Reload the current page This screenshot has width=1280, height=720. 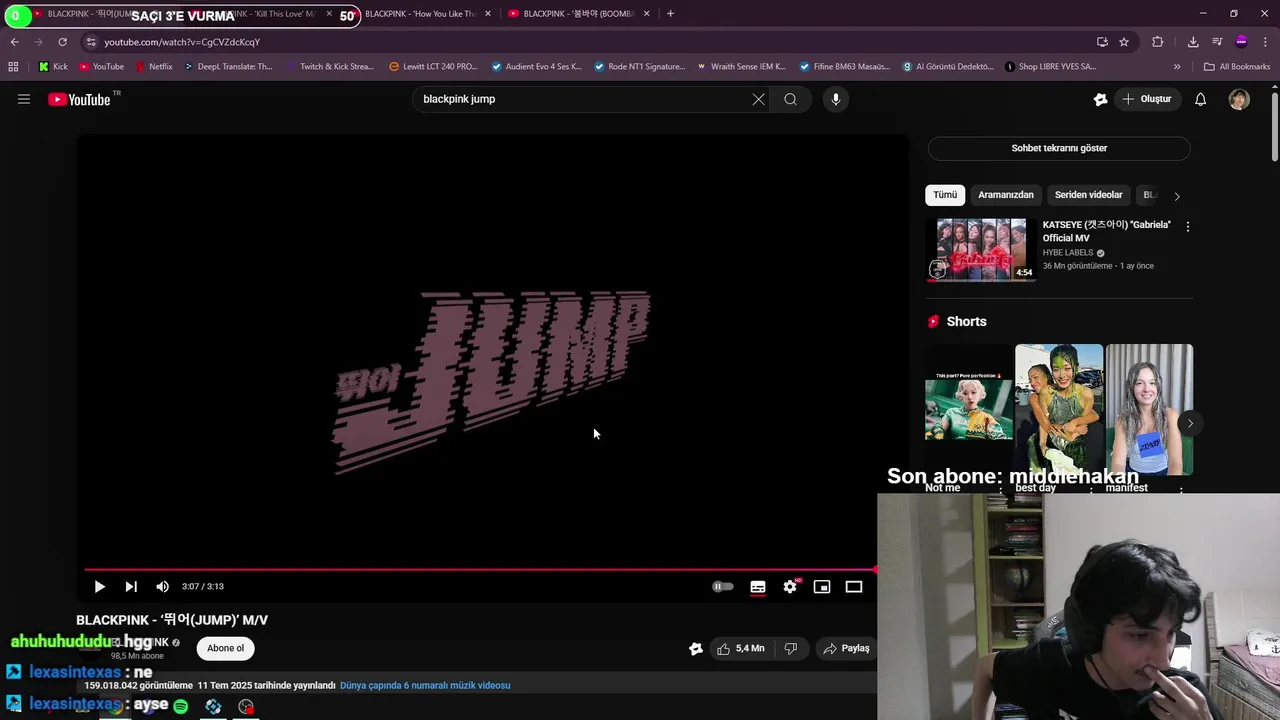[x=62, y=42]
